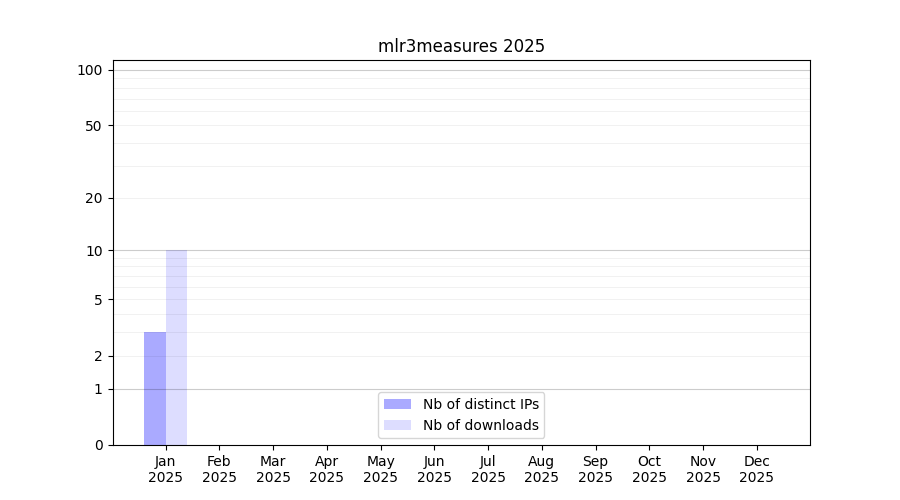Click the Feb 2025 x-axis label
This screenshot has height=500, width=900.
click(x=219, y=469)
